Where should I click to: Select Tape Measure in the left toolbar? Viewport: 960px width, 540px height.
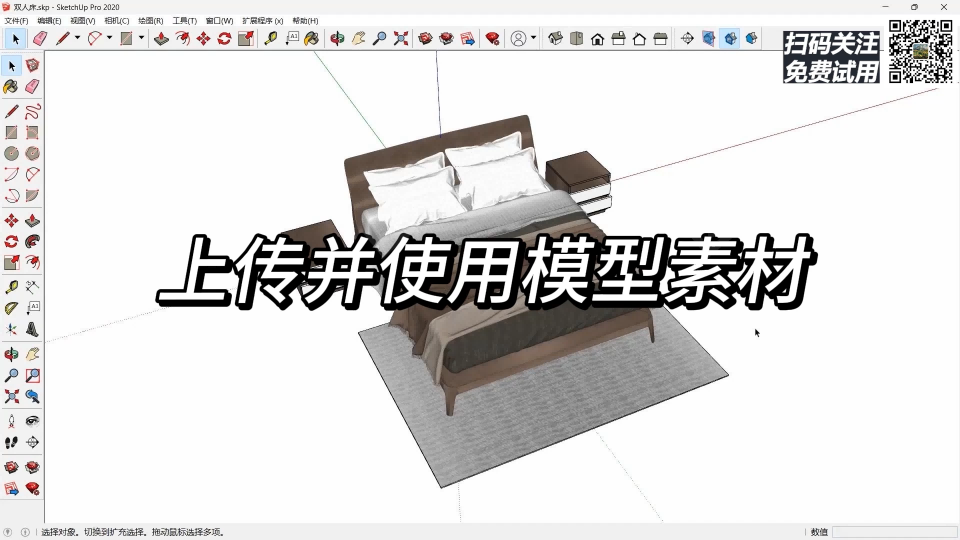(x=11, y=286)
